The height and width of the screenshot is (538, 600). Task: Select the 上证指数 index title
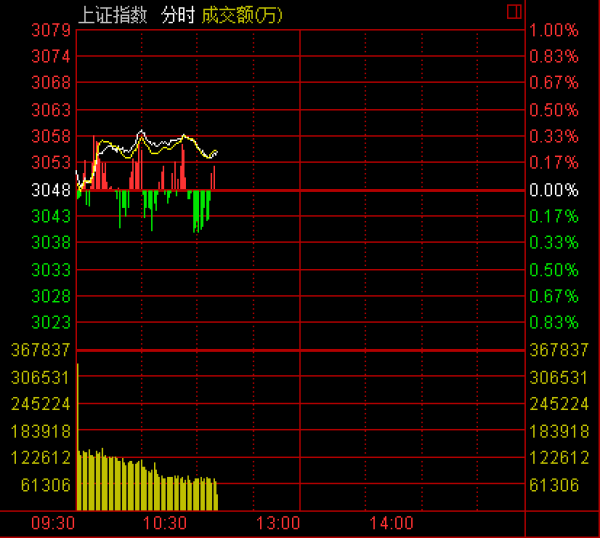pos(115,13)
